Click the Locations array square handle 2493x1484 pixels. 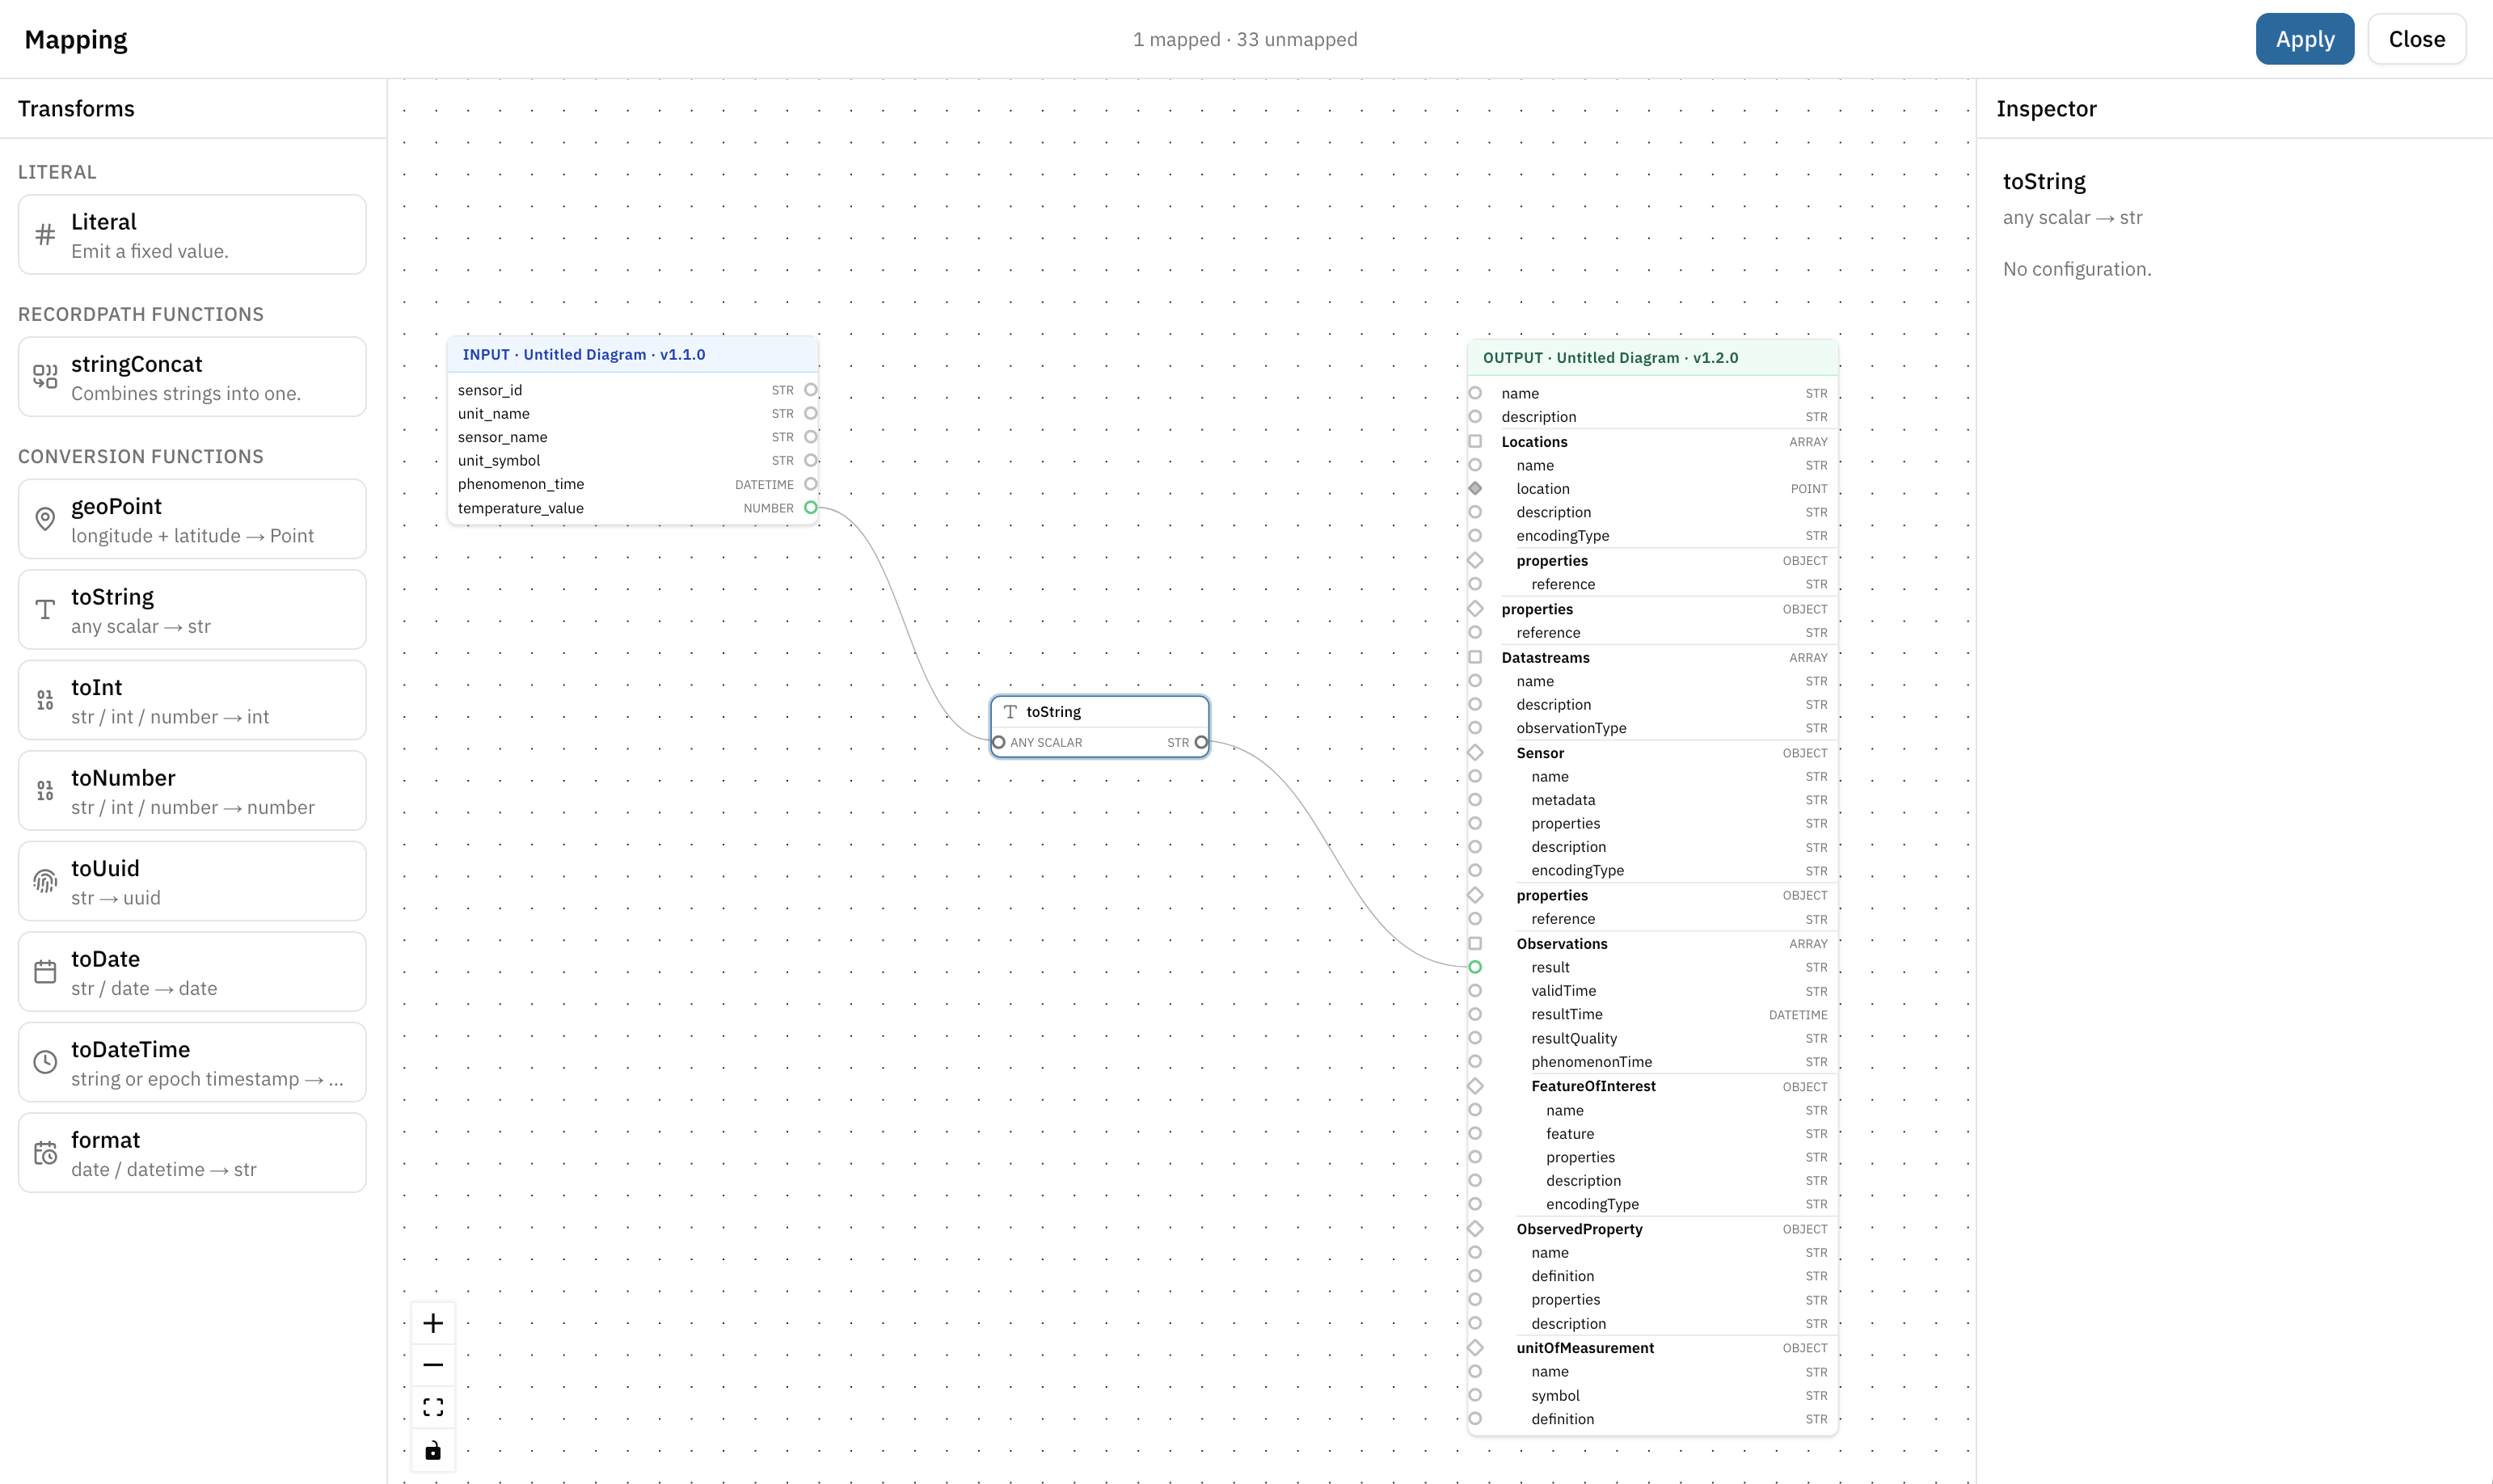tap(1475, 441)
